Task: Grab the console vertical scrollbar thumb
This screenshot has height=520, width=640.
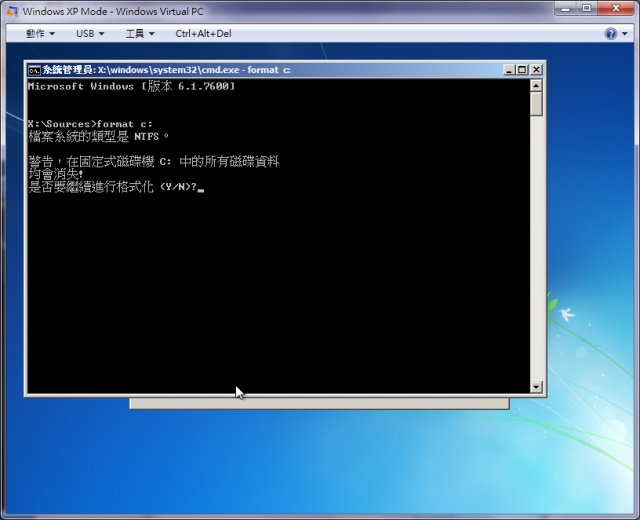Action: tap(536, 104)
